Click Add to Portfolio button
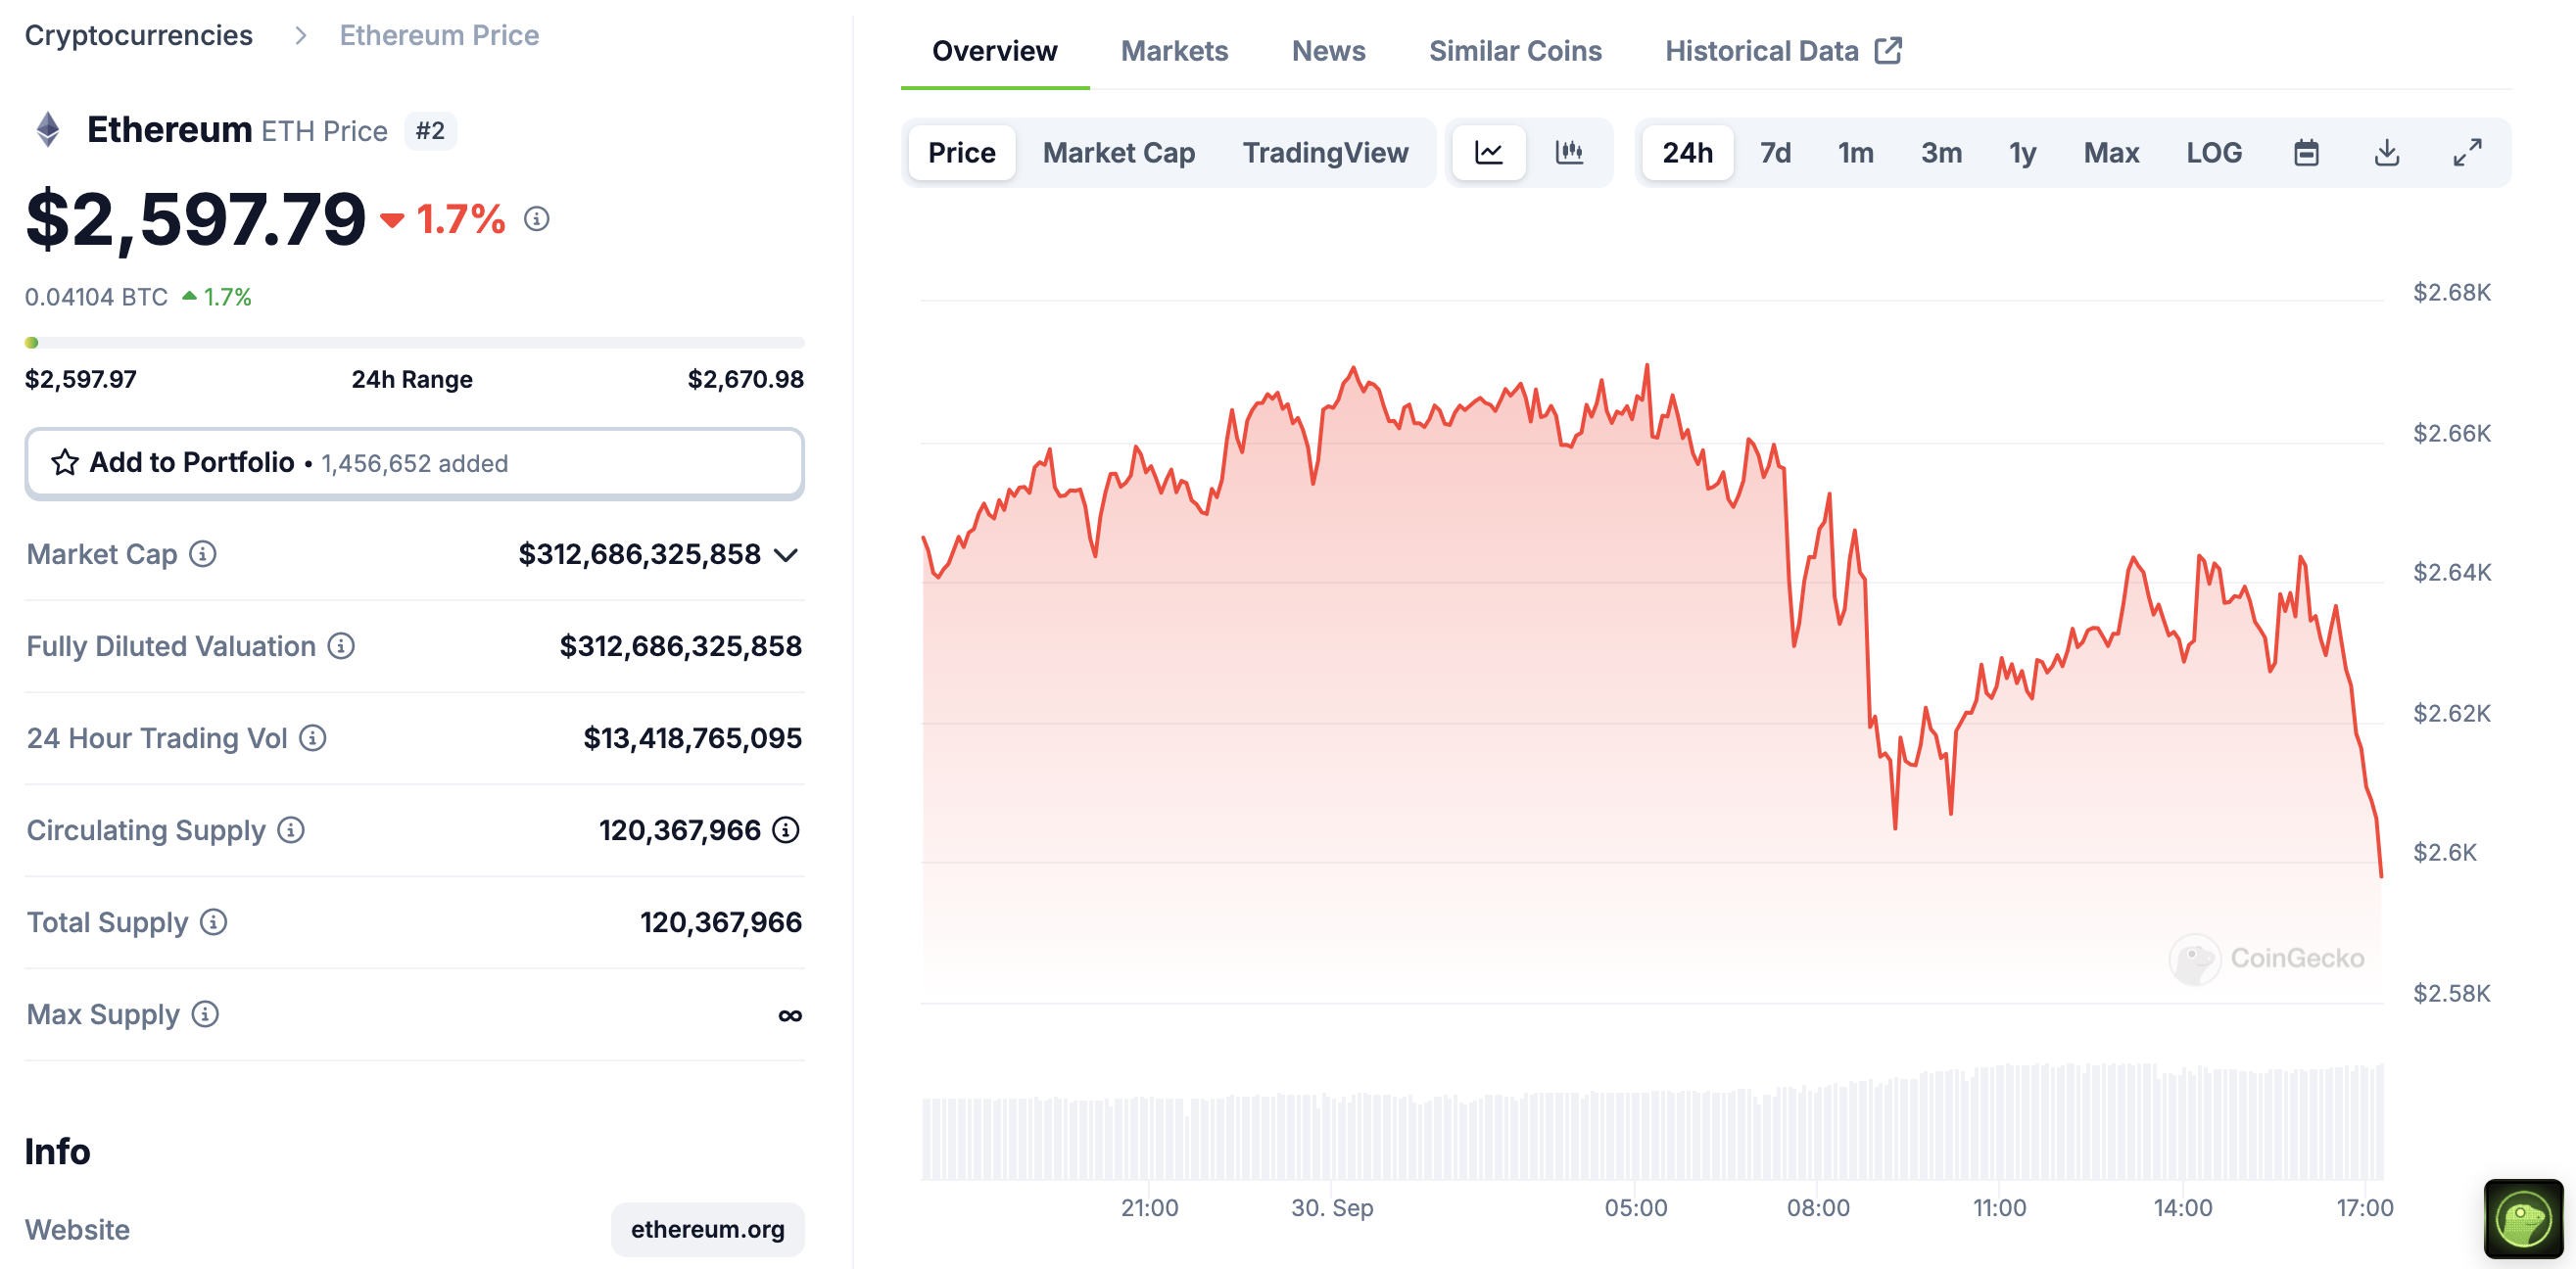2576x1269 pixels. pyautogui.click(x=414, y=463)
